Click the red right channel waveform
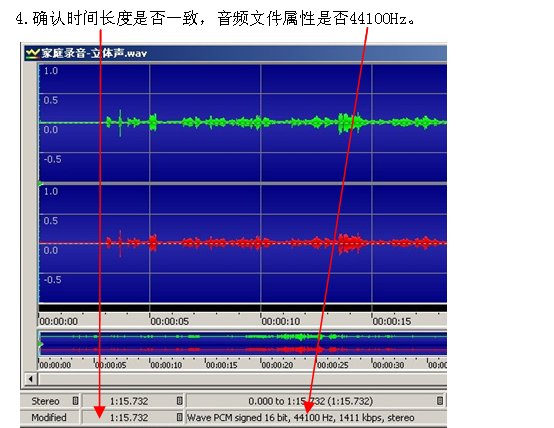Screen dimensions: 554x428 [243, 243]
